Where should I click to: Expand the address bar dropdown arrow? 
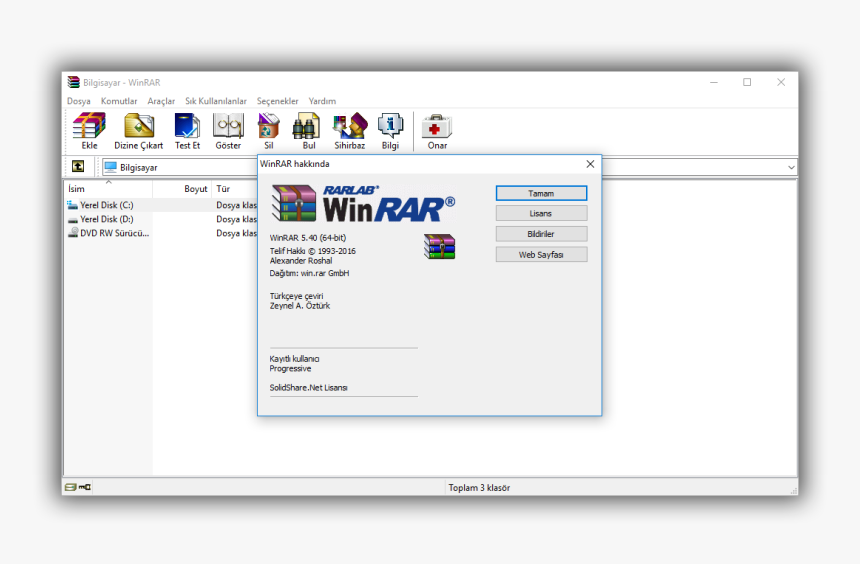[791, 167]
